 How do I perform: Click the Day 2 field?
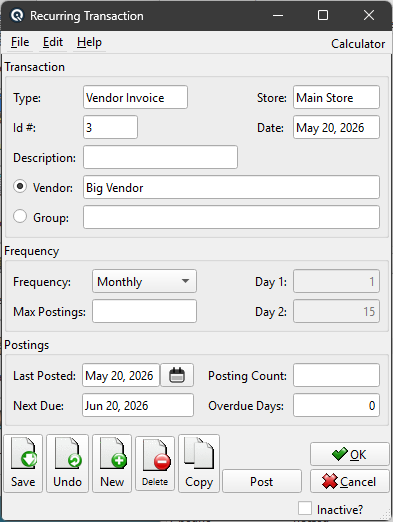tap(336, 311)
